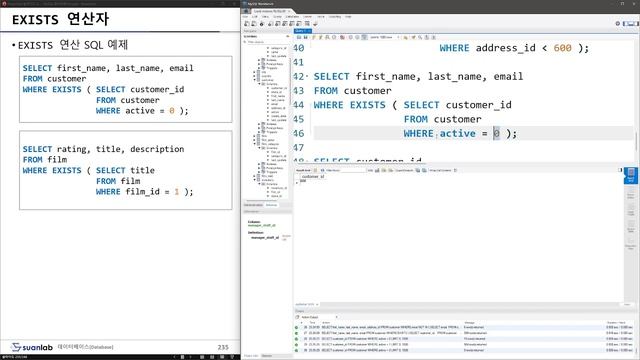640x360 pixels.
Task: Rollback the current transaction icon
Action: [x=357, y=37]
